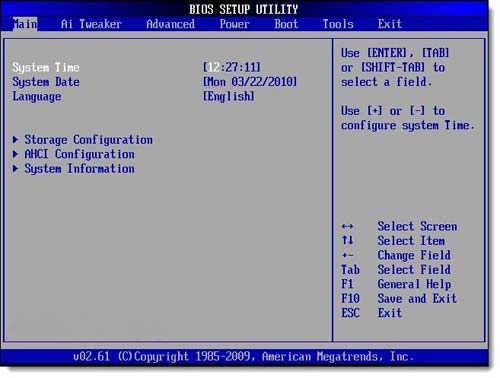
Task: Highlight the System Time label
Action: click(x=46, y=67)
